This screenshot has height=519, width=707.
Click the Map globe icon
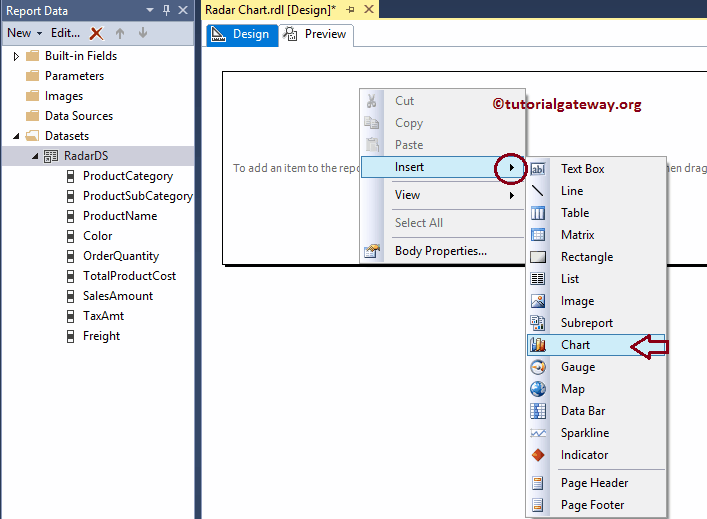click(537, 389)
